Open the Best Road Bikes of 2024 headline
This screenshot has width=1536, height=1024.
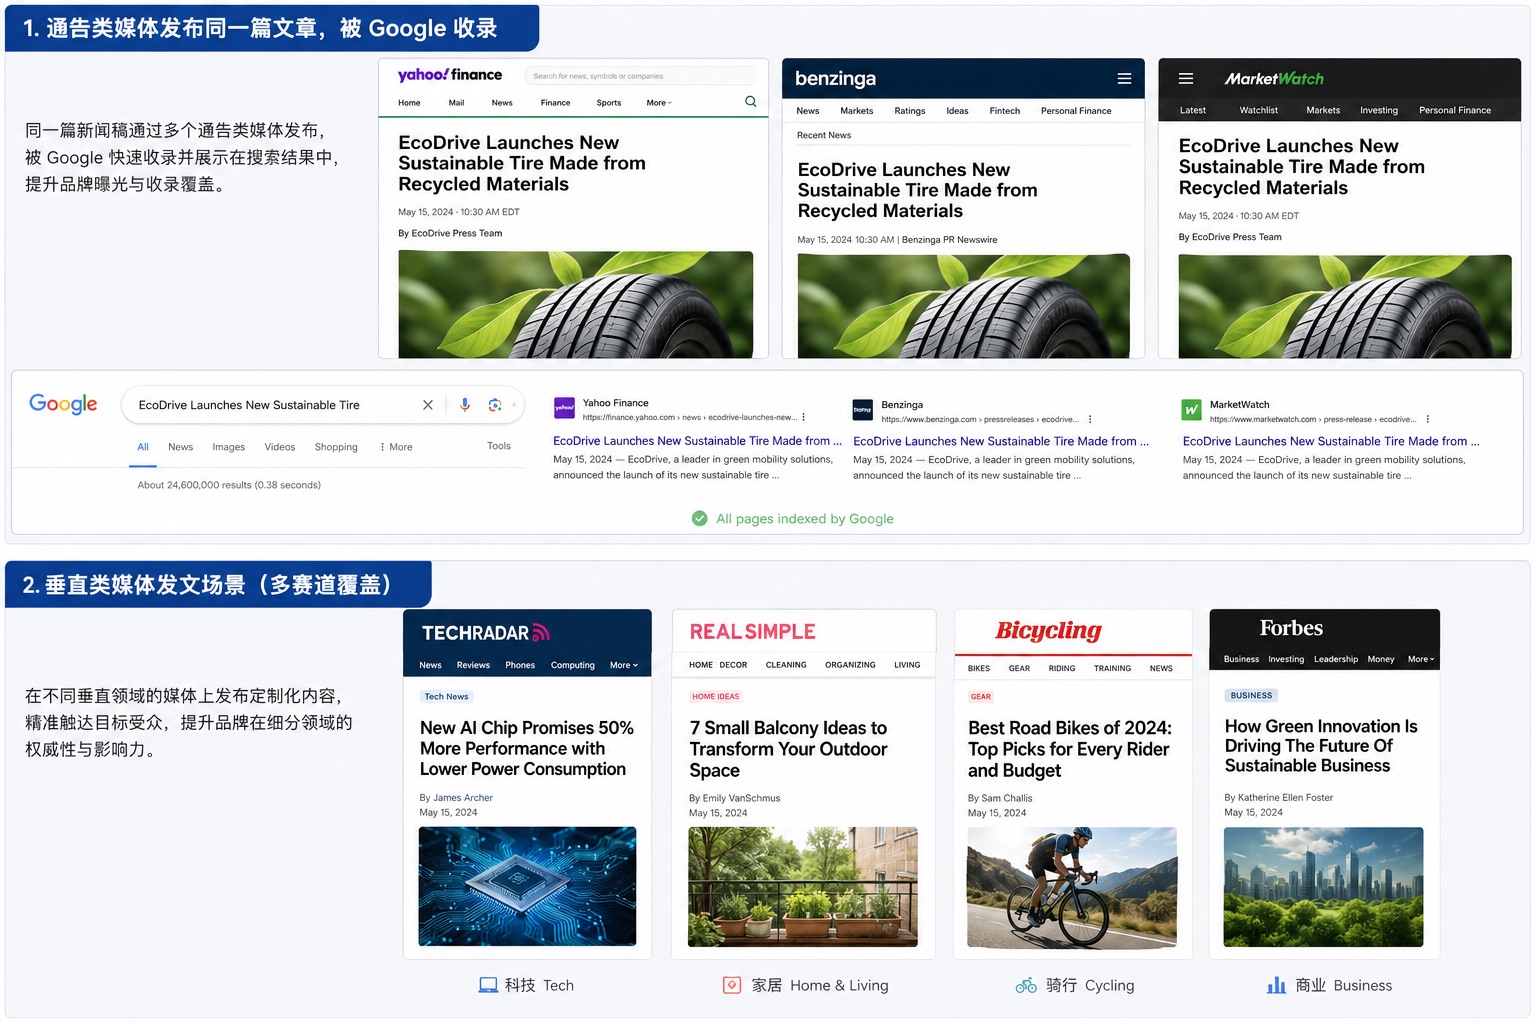(x=1069, y=749)
